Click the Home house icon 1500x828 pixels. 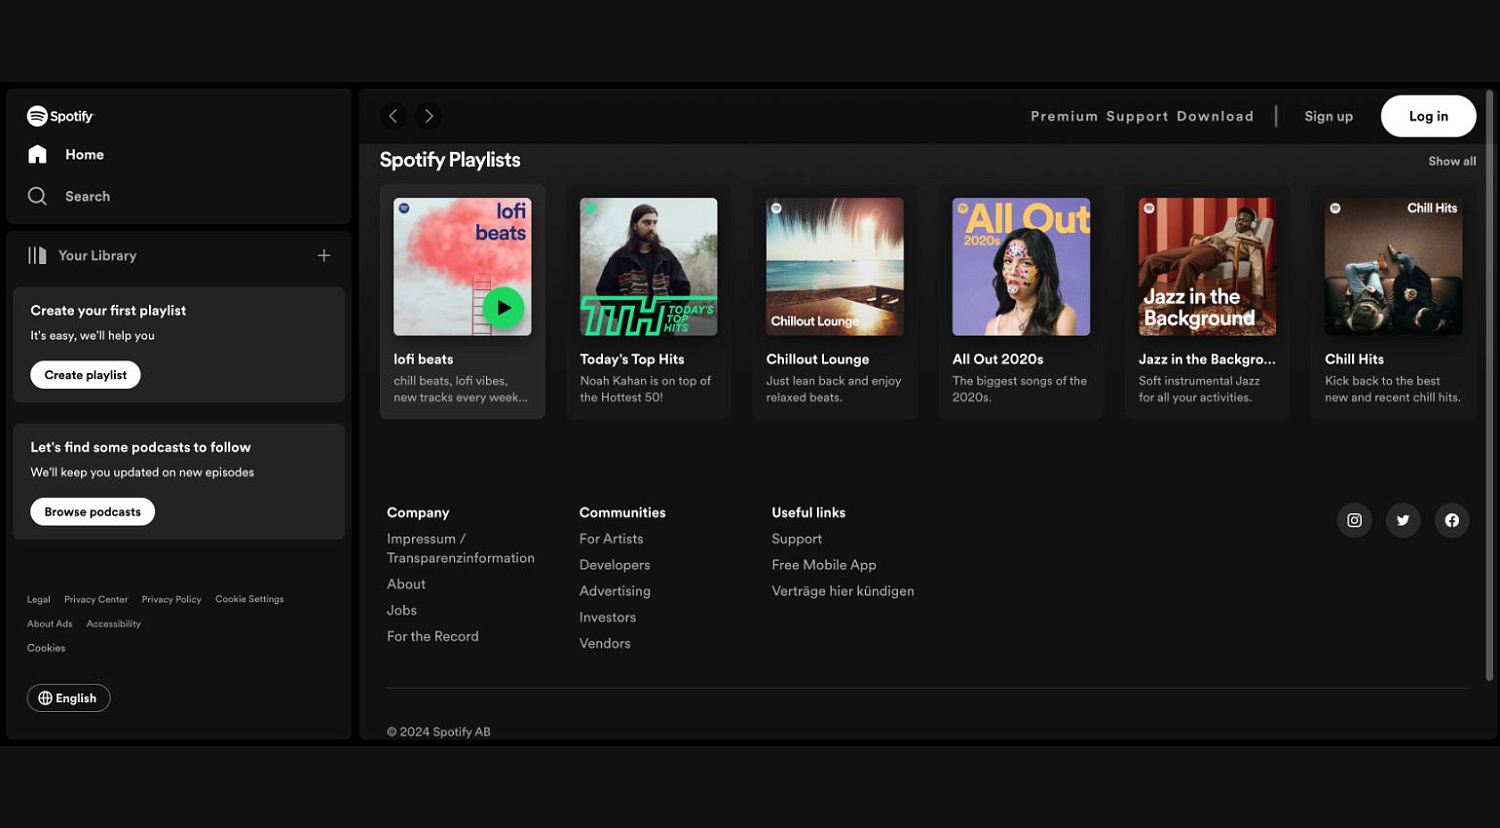coord(37,154)
